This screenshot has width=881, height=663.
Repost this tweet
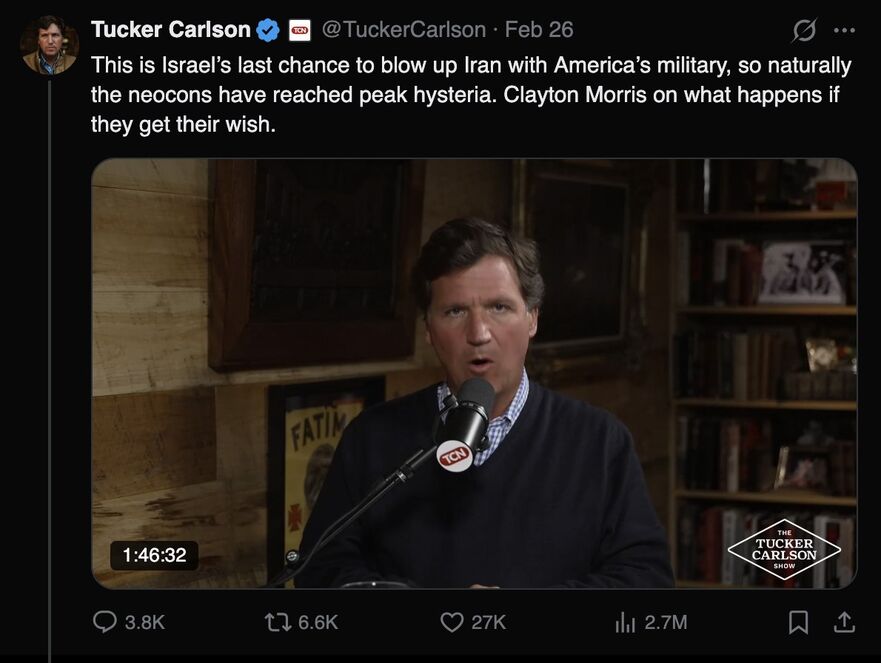(x=277, y=622)
